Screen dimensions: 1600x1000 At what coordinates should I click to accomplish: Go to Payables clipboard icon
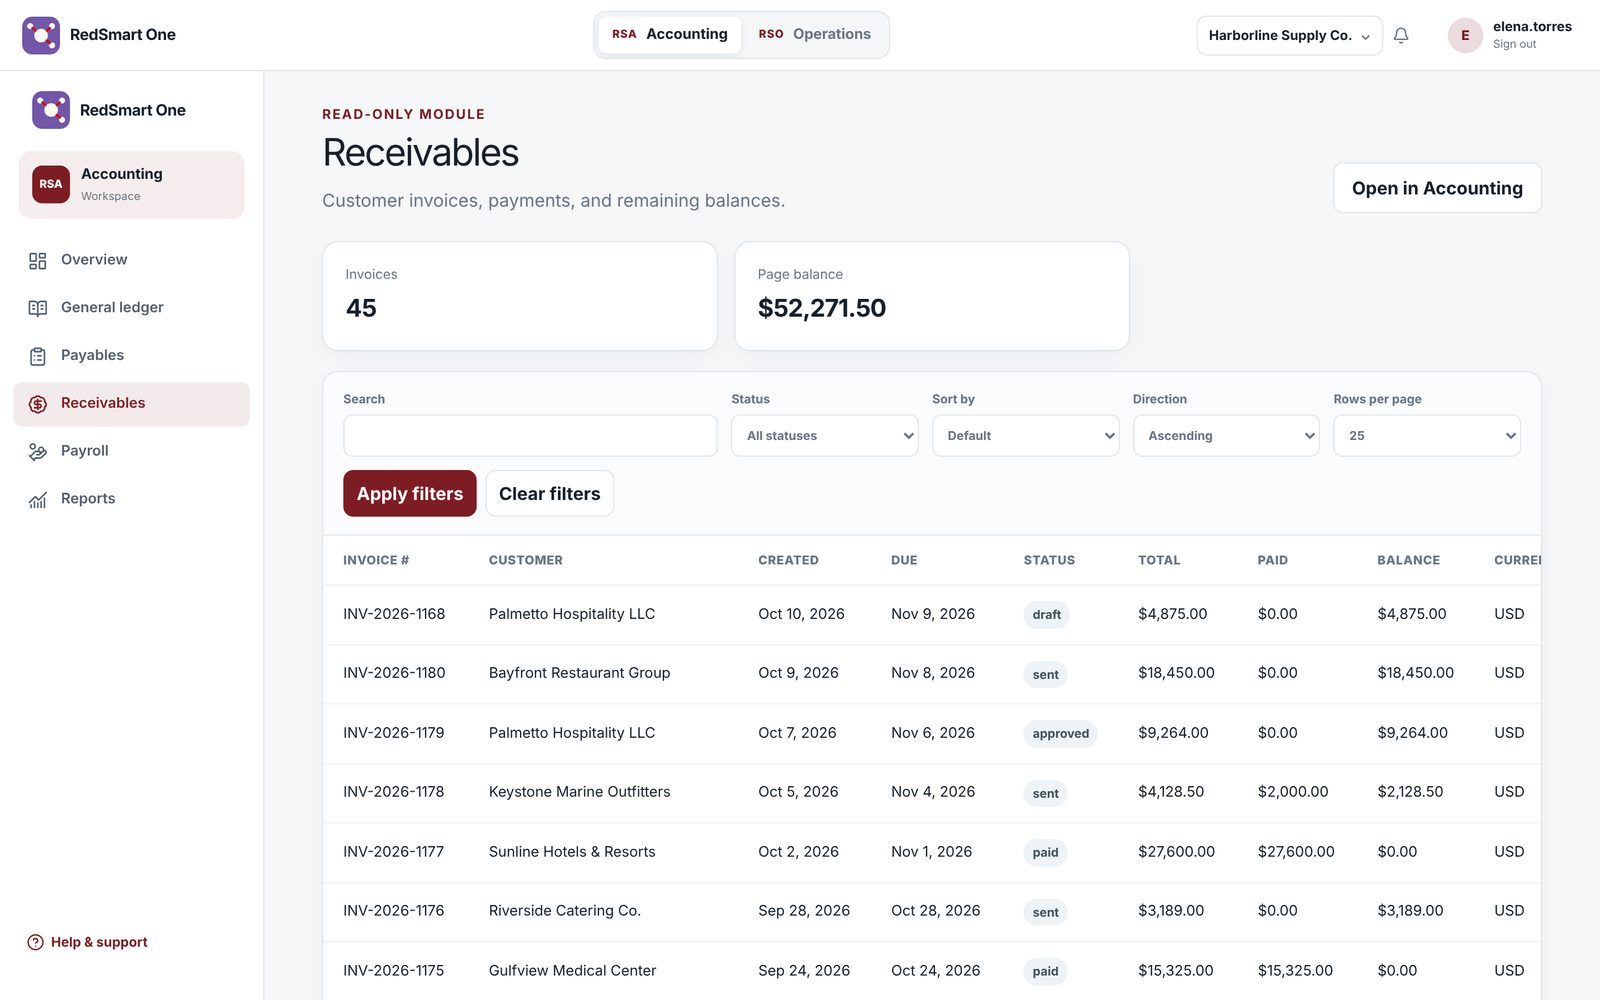pyautogui.click(x=38, y=356)
